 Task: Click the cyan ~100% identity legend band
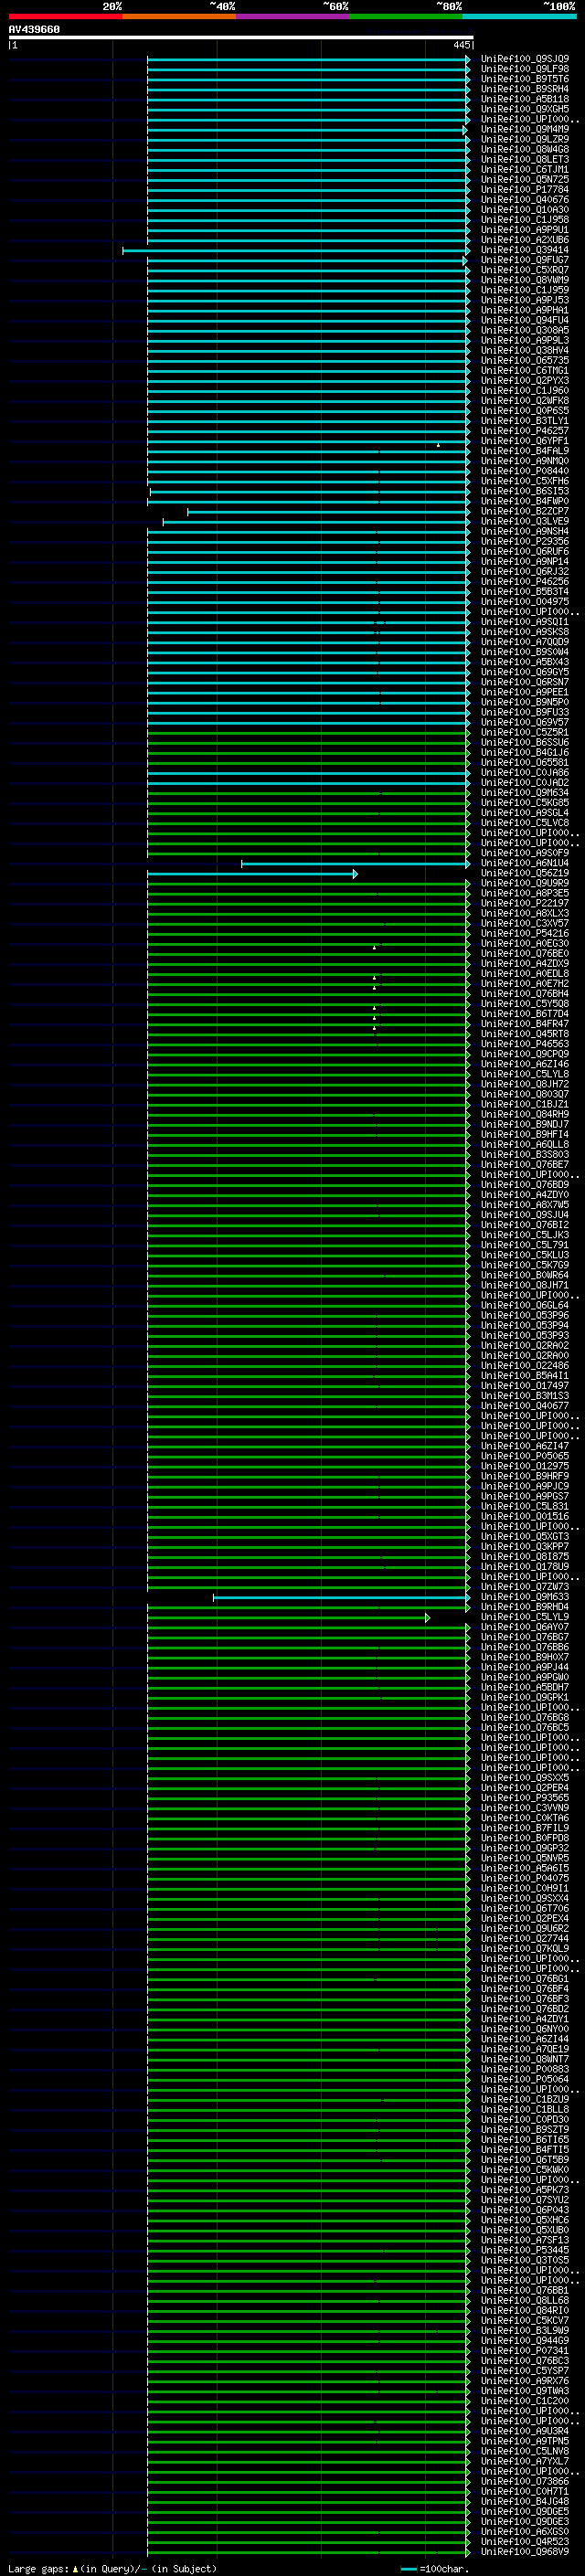(520, 16)
